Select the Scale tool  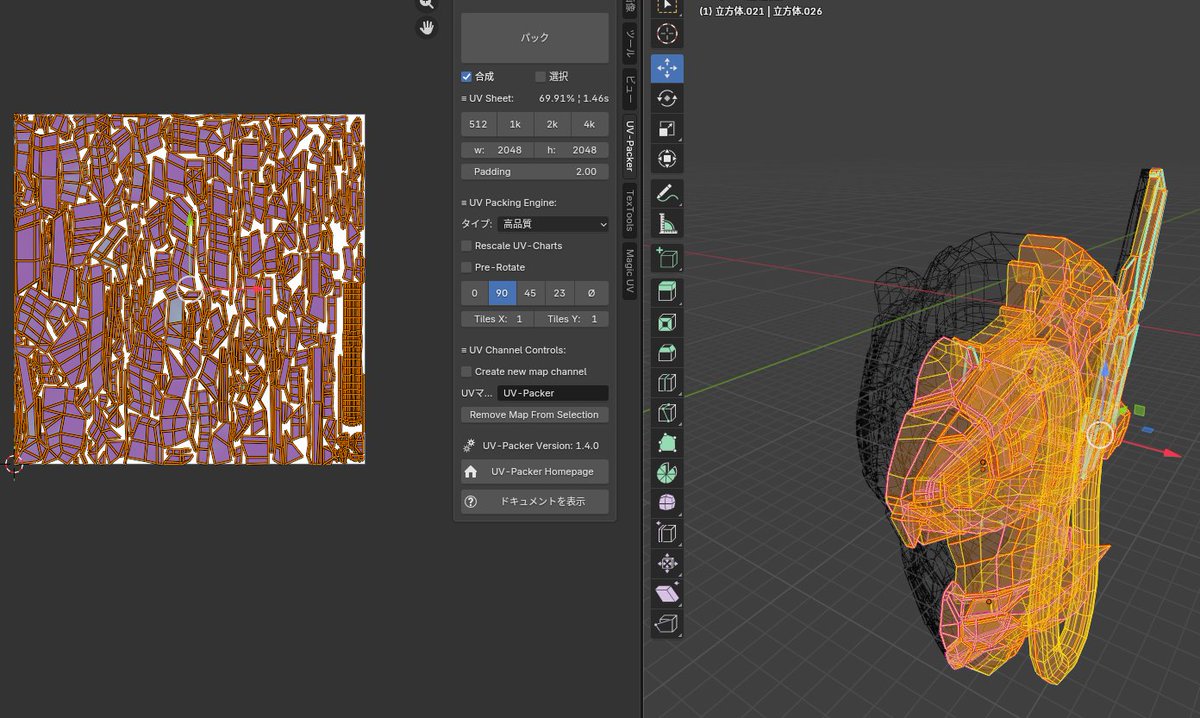point(667,128)
